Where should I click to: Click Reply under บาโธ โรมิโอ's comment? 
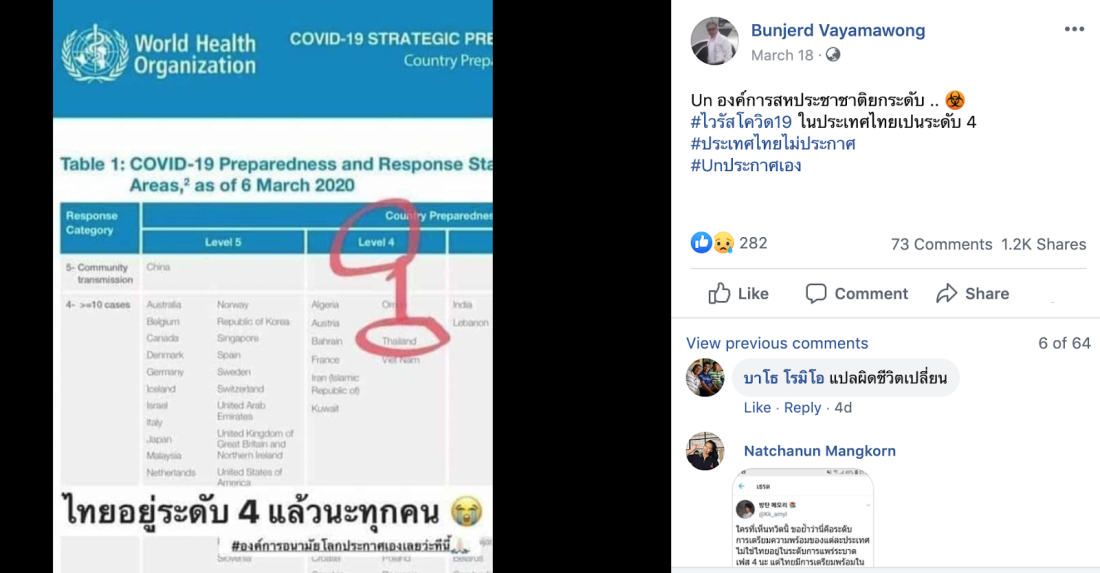click(802, 407)
